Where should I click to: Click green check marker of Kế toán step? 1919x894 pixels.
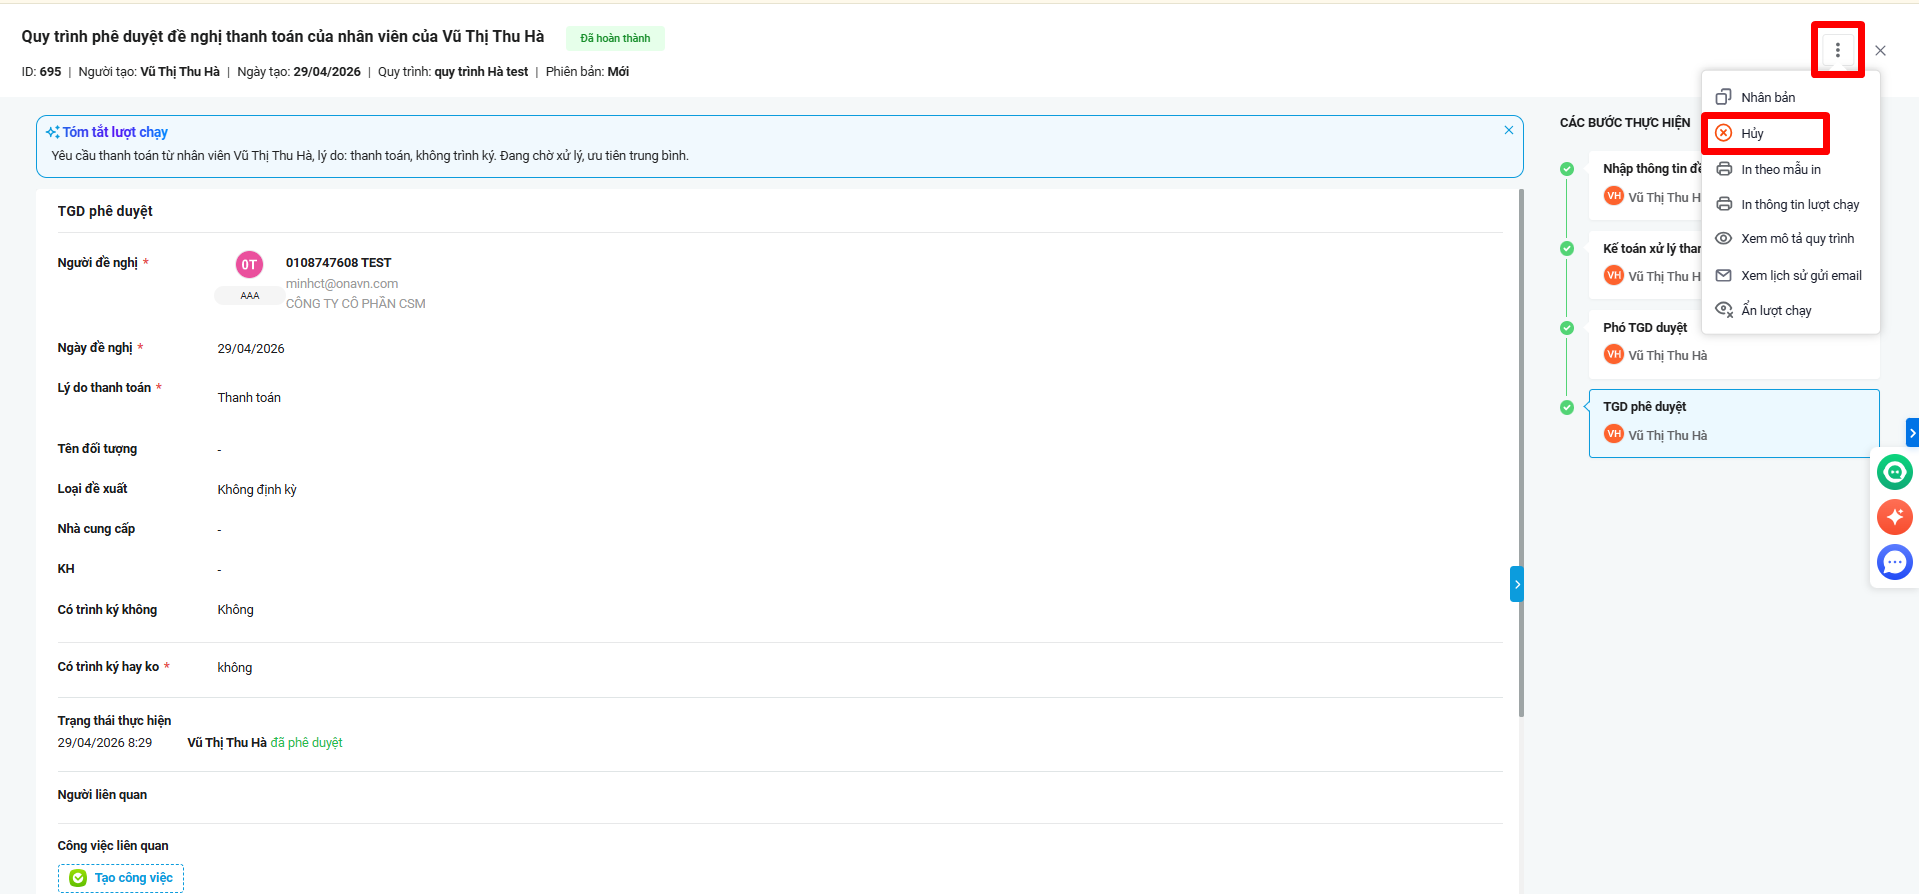pos(1567,248)
